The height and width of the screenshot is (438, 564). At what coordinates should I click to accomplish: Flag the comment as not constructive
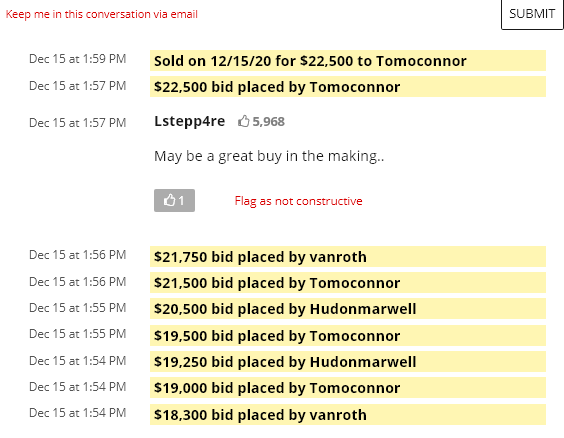click(299, 201)
